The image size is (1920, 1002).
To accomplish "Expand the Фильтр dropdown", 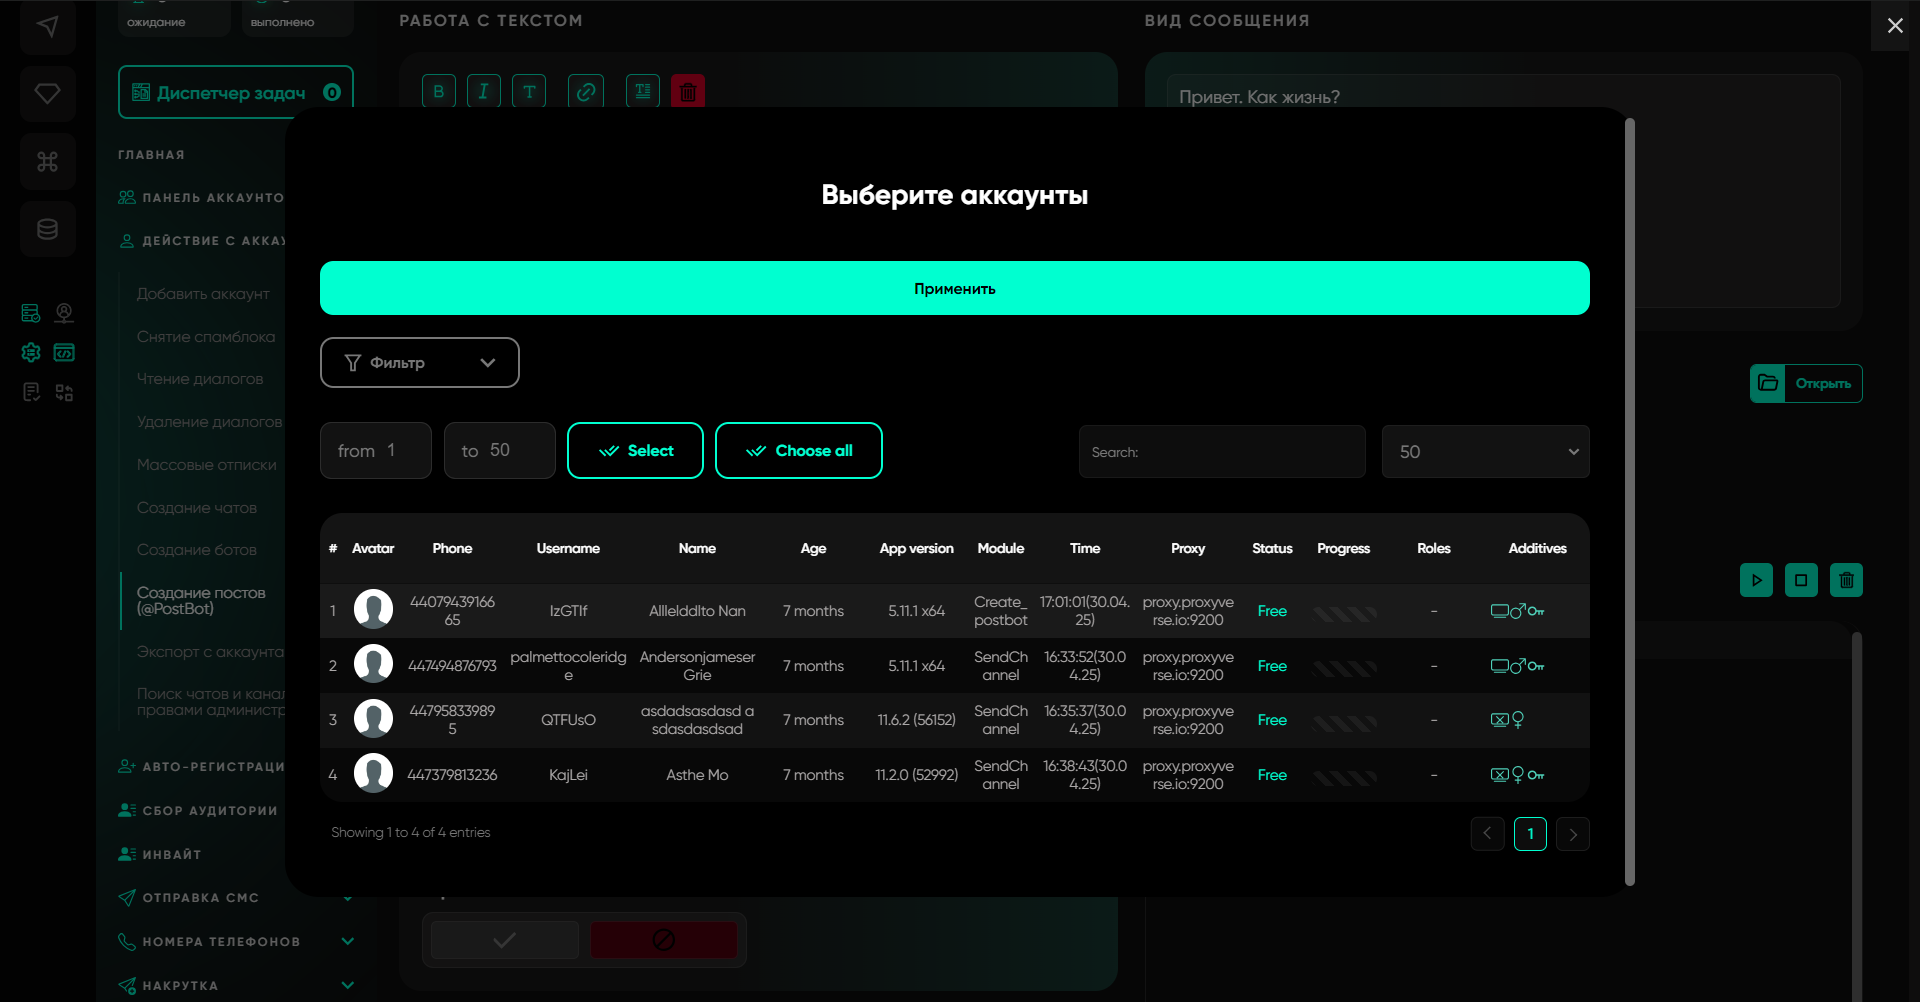I will 419,362.
